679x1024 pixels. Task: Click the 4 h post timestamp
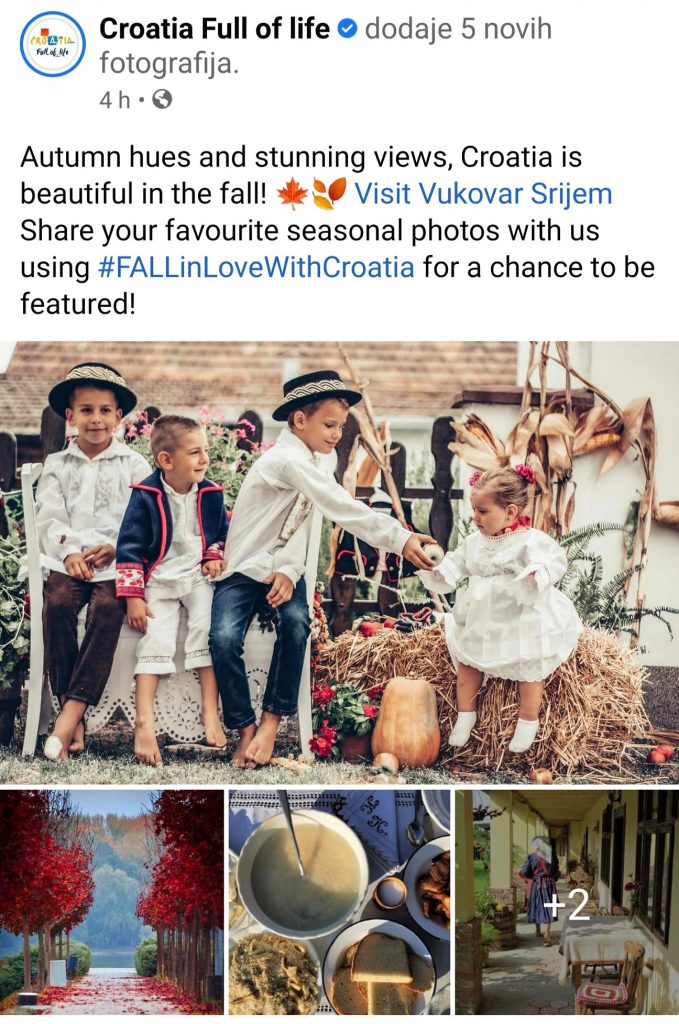tap(115, 100)
